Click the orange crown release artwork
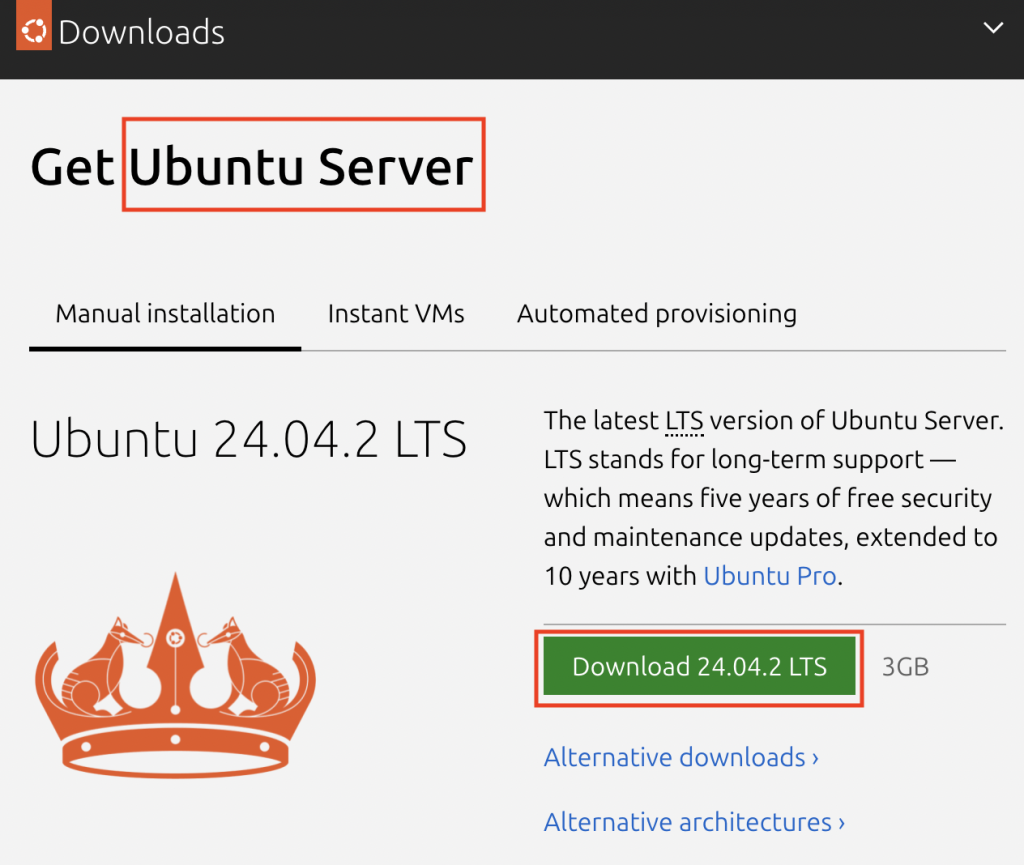 click(175, 675)
